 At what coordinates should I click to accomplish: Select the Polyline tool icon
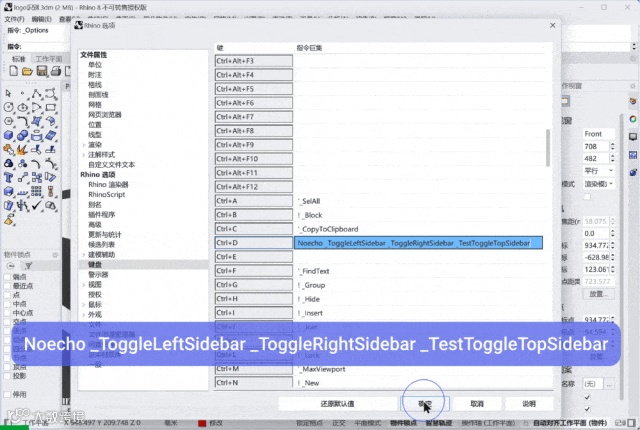(x=37, y=93)
